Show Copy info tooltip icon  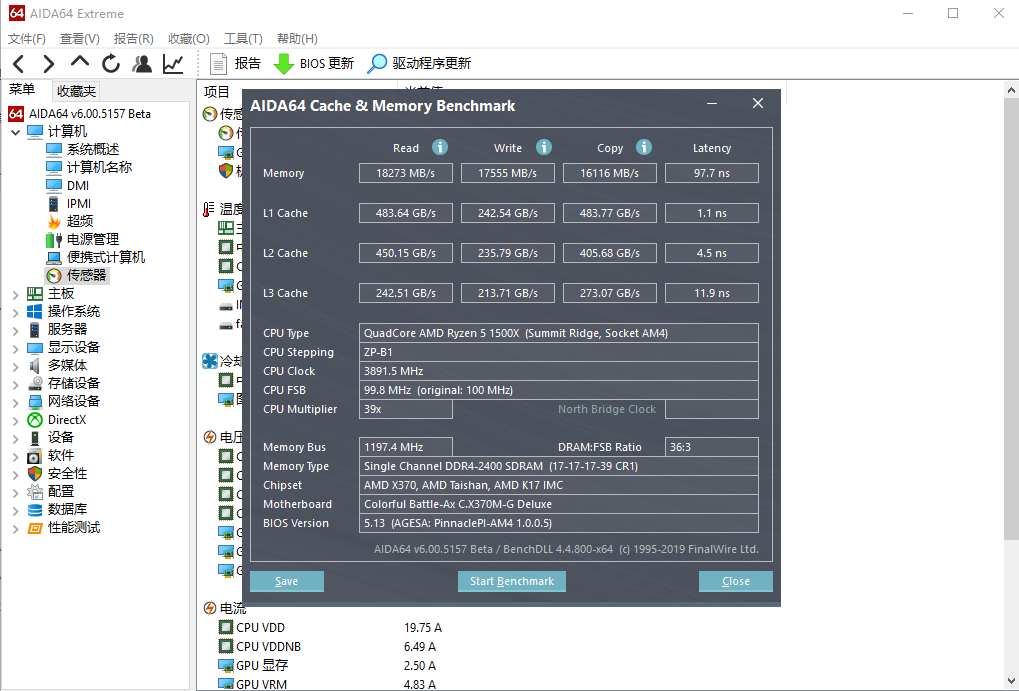tap(644, 147)
